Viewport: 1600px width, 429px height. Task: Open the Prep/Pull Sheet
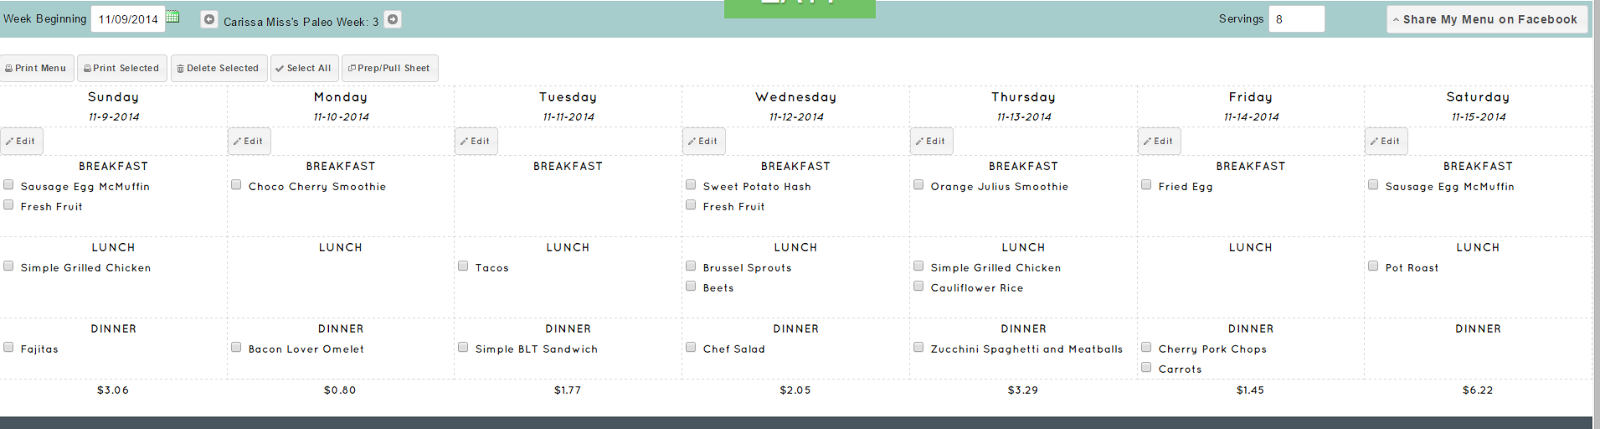pyautogui.click(x=390, y=68)
